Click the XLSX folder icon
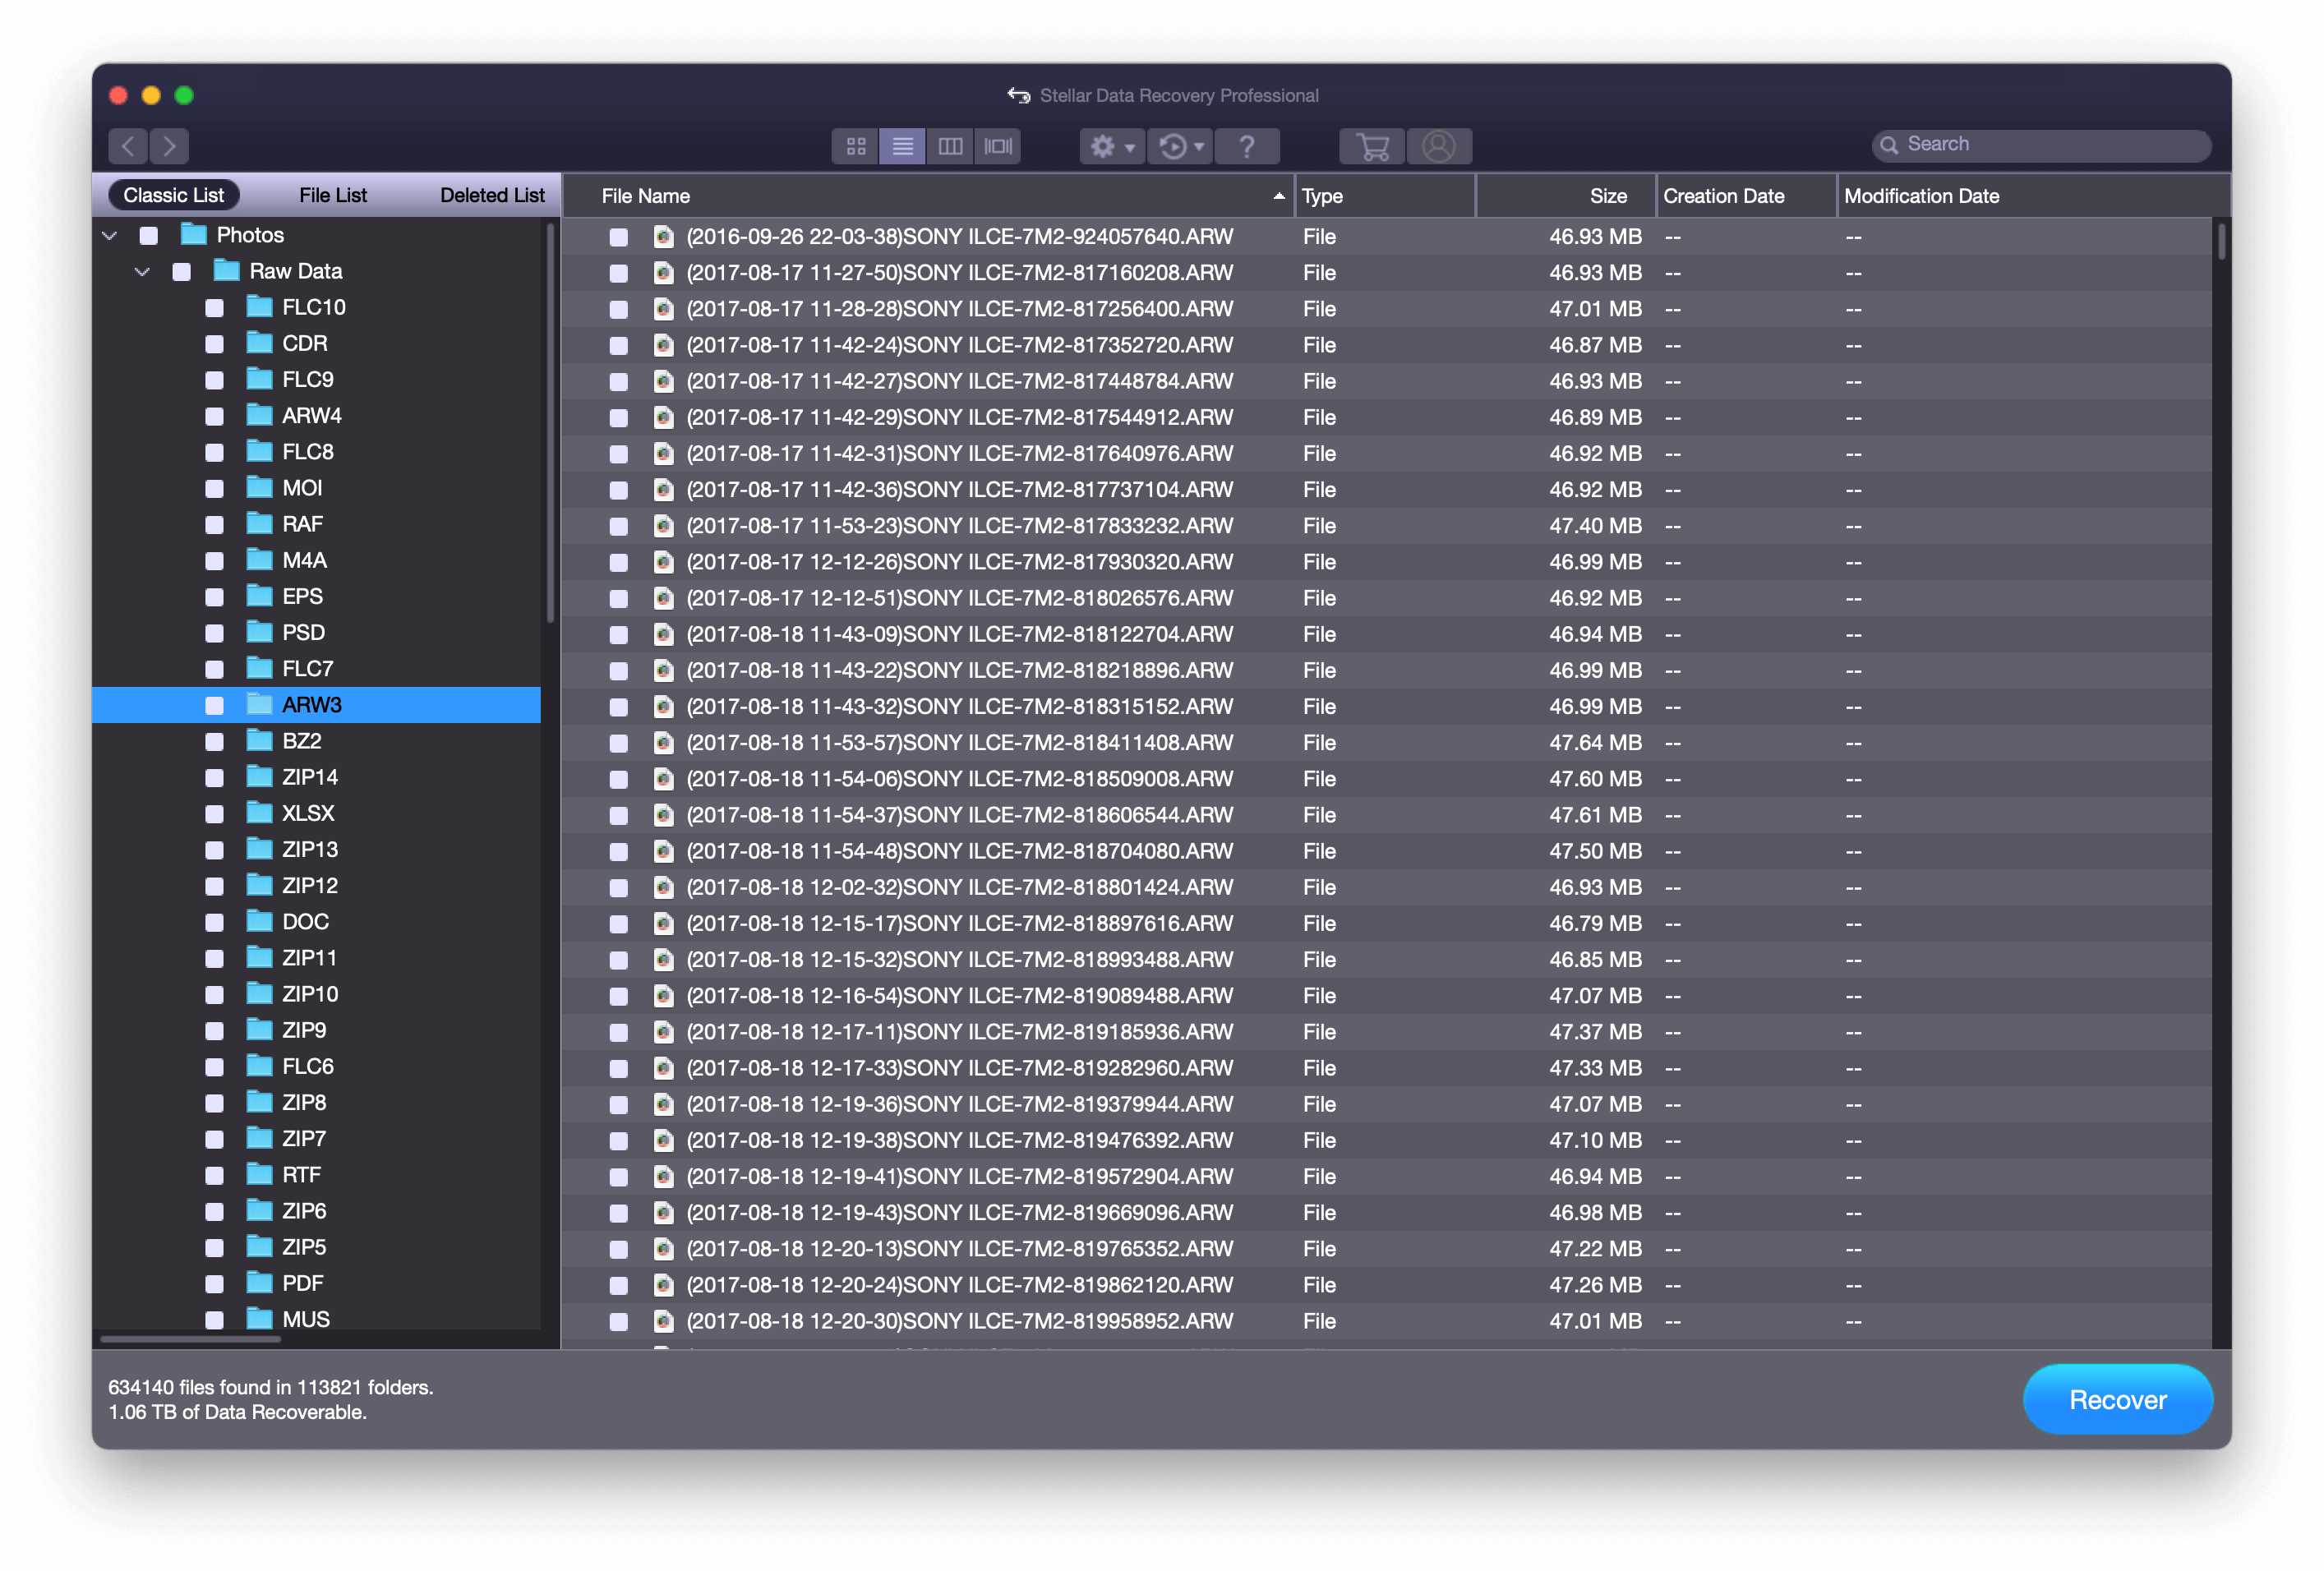The width and height of the screenshot is (2324, 1571). click(260, 813)
